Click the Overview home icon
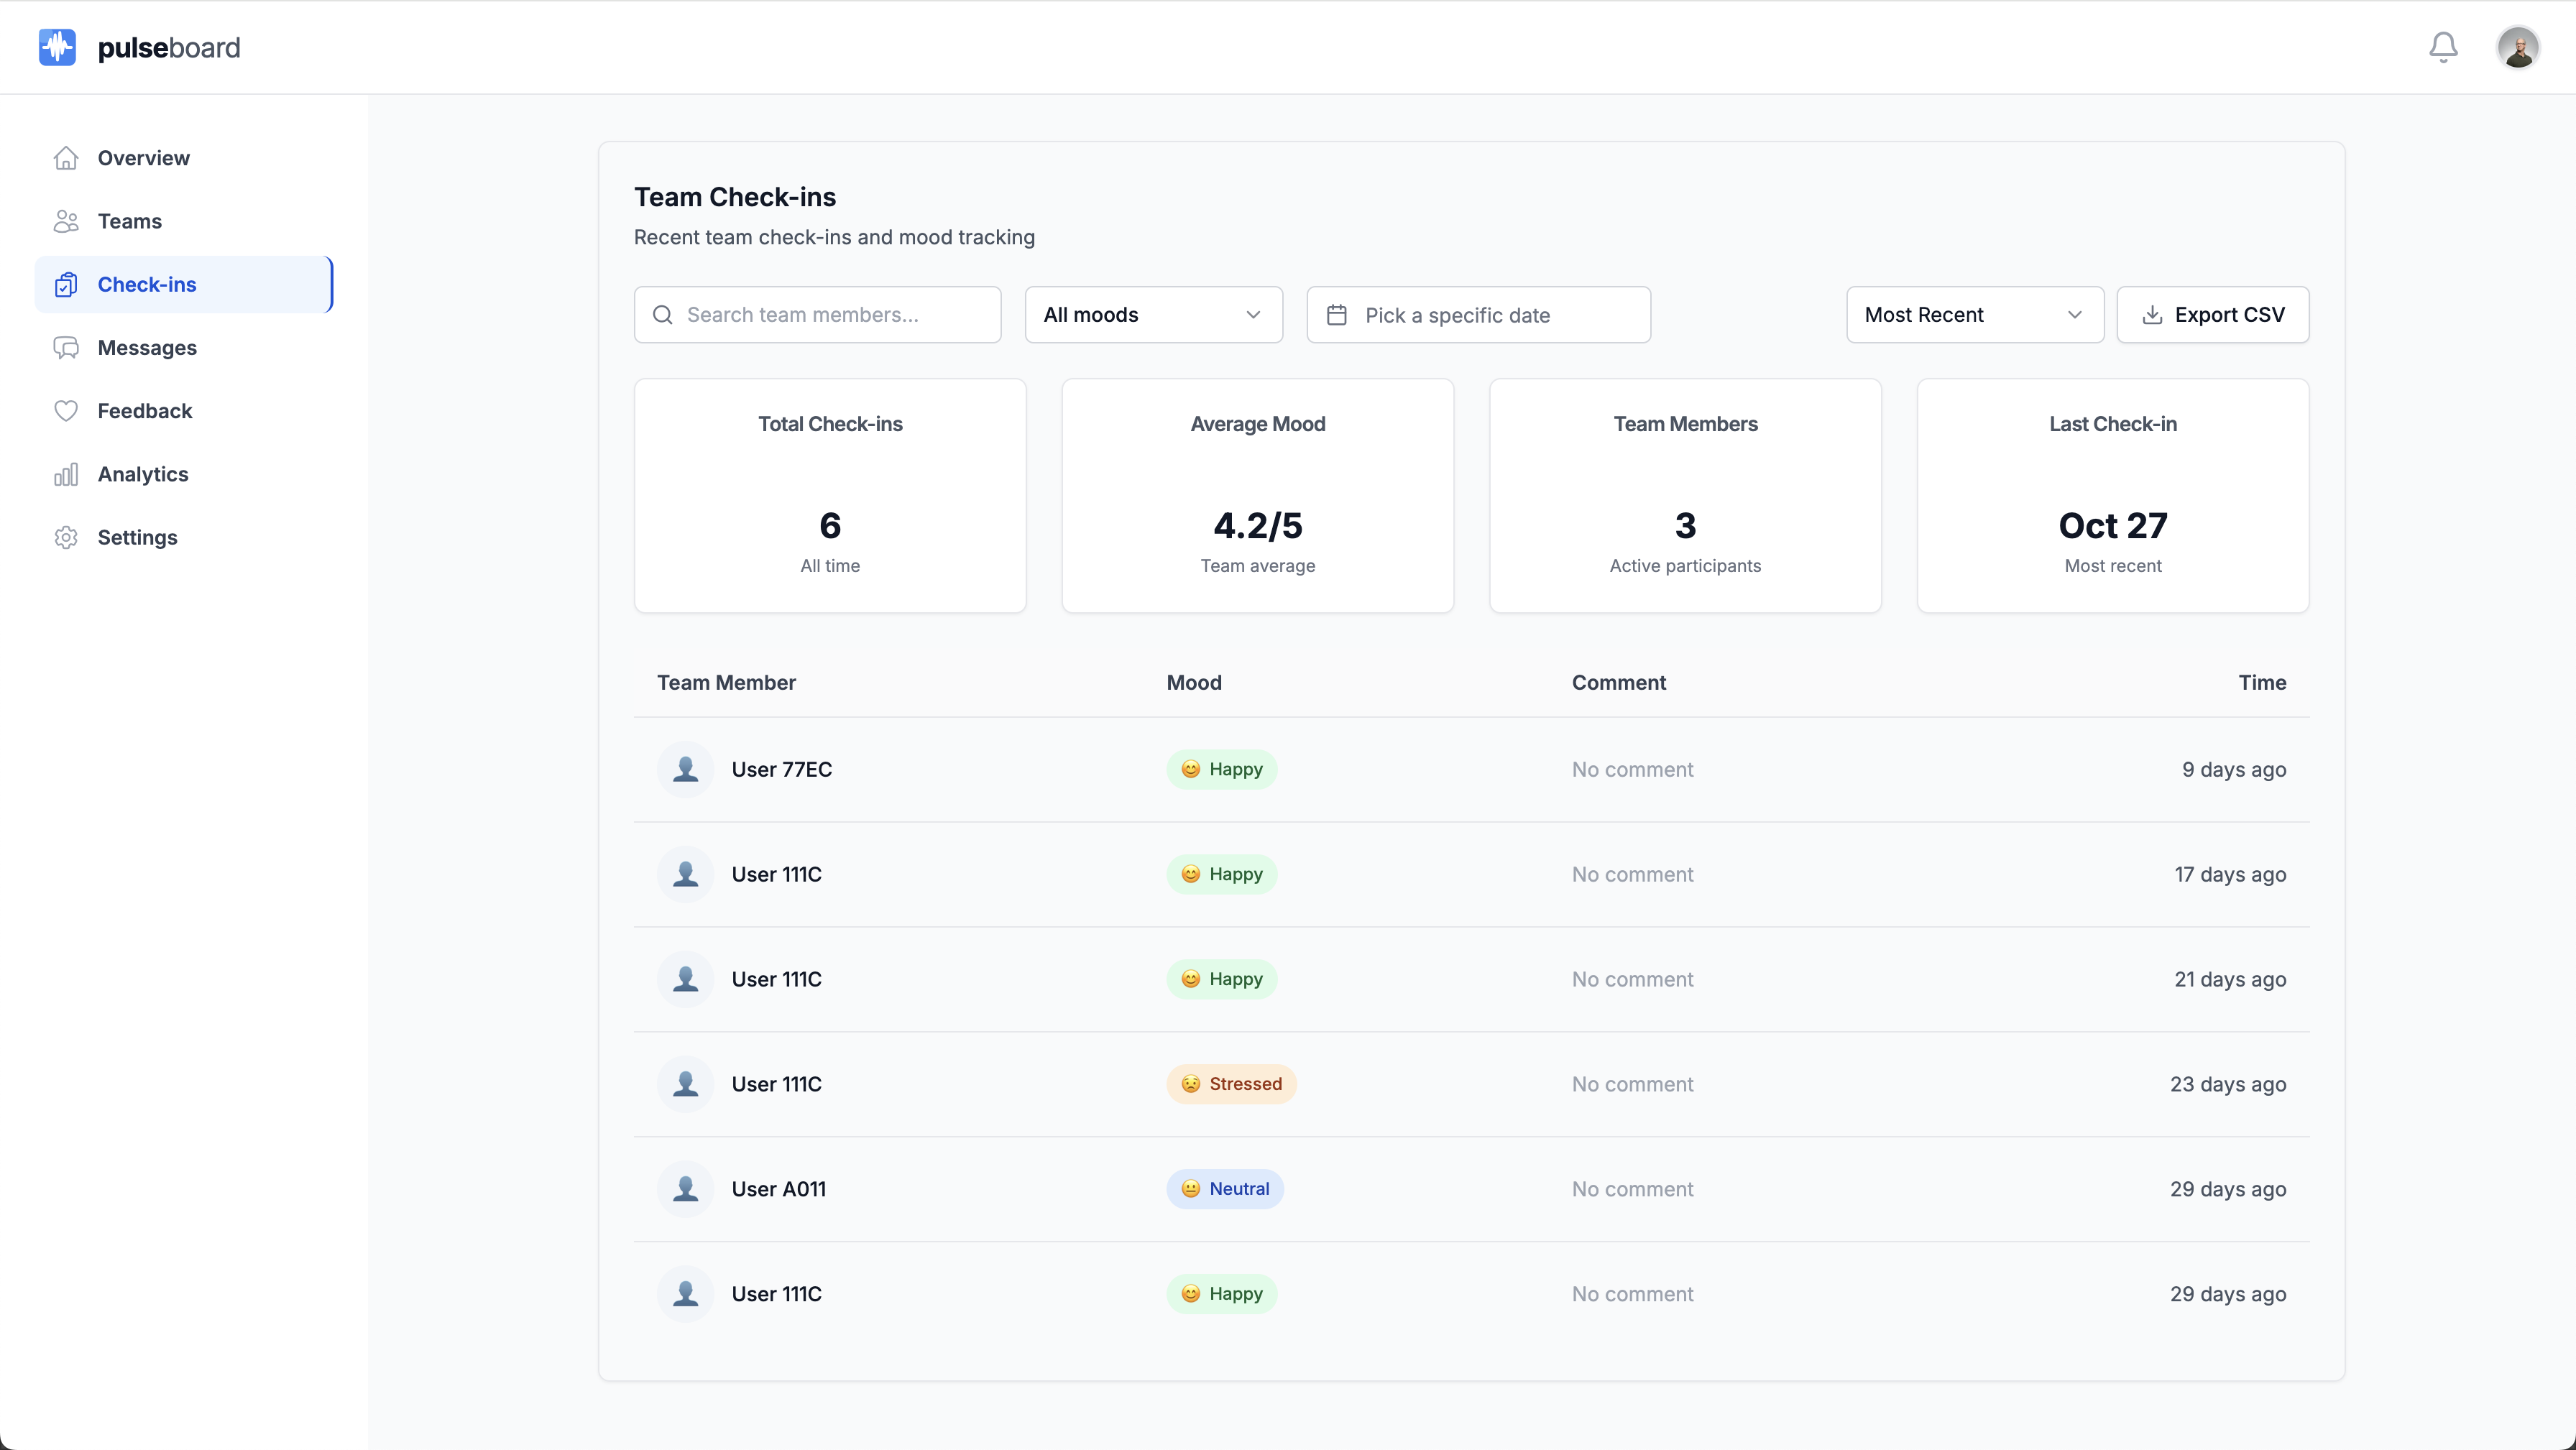This screenshot has width=2576, height=1450. tap(66, 158)
